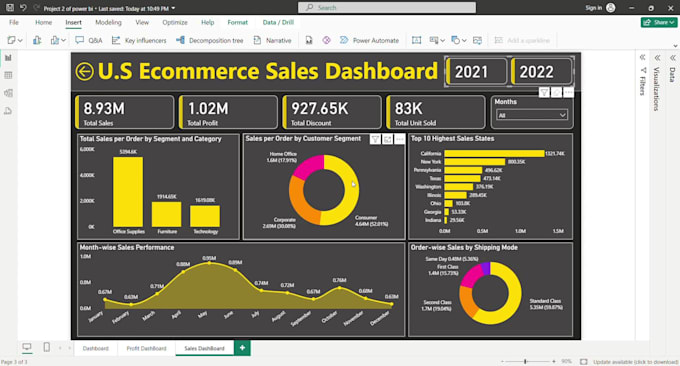The height and width of the screenshot is (366, 680).
Task: Open the Optimize ribbon tab
Action: pyautogui.click(x=175, y=22)
